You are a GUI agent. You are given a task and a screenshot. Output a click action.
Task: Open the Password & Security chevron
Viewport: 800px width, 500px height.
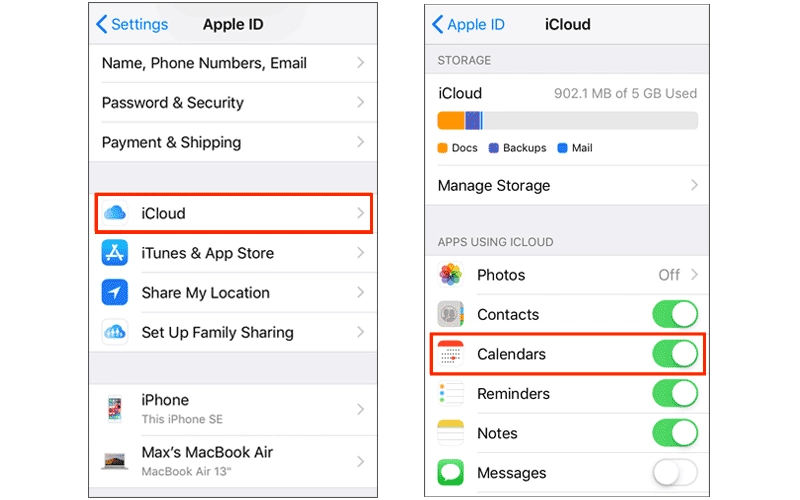tap(360, 102)
